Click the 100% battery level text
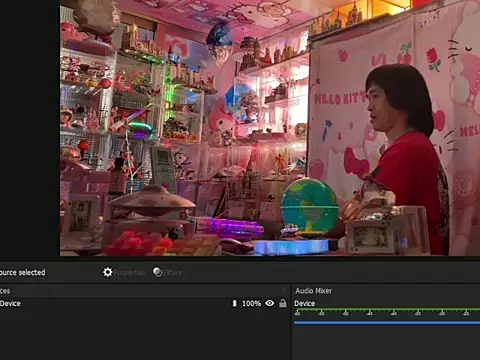The height and width of the screenshot is (360, 480). click(x=251, y=303)
